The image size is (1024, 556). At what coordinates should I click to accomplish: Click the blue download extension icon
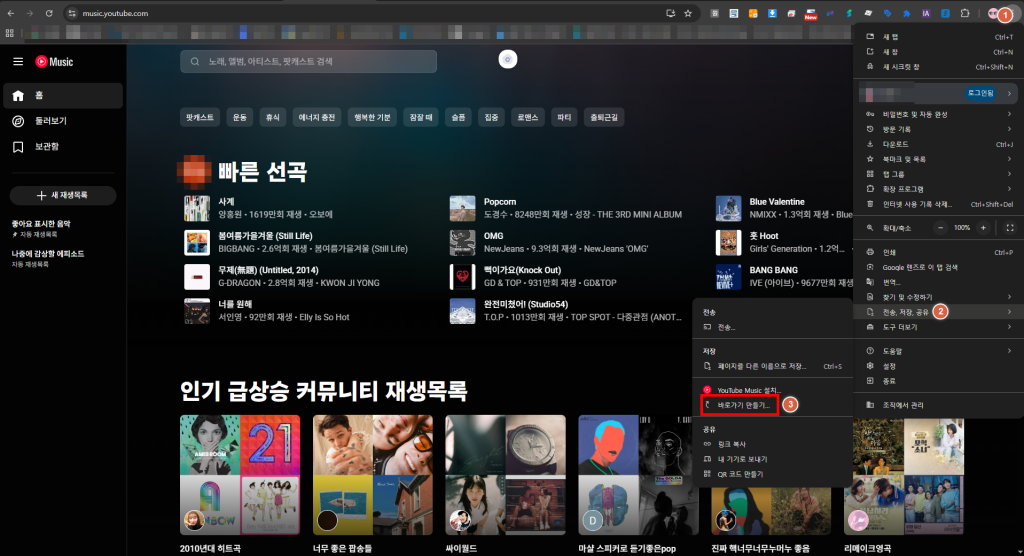pyautogui.click(x=772, y=13)
